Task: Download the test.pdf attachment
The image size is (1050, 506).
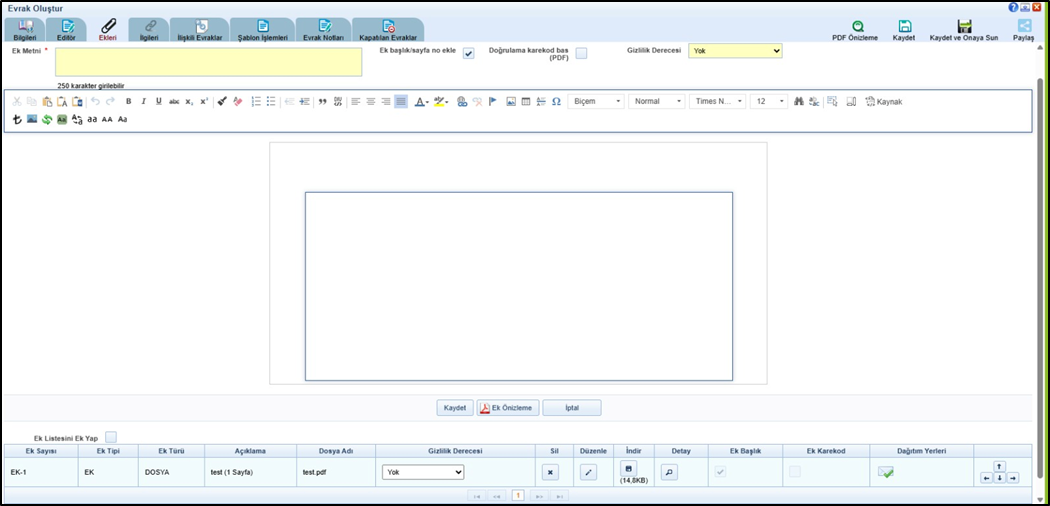Action: (628, 469)
